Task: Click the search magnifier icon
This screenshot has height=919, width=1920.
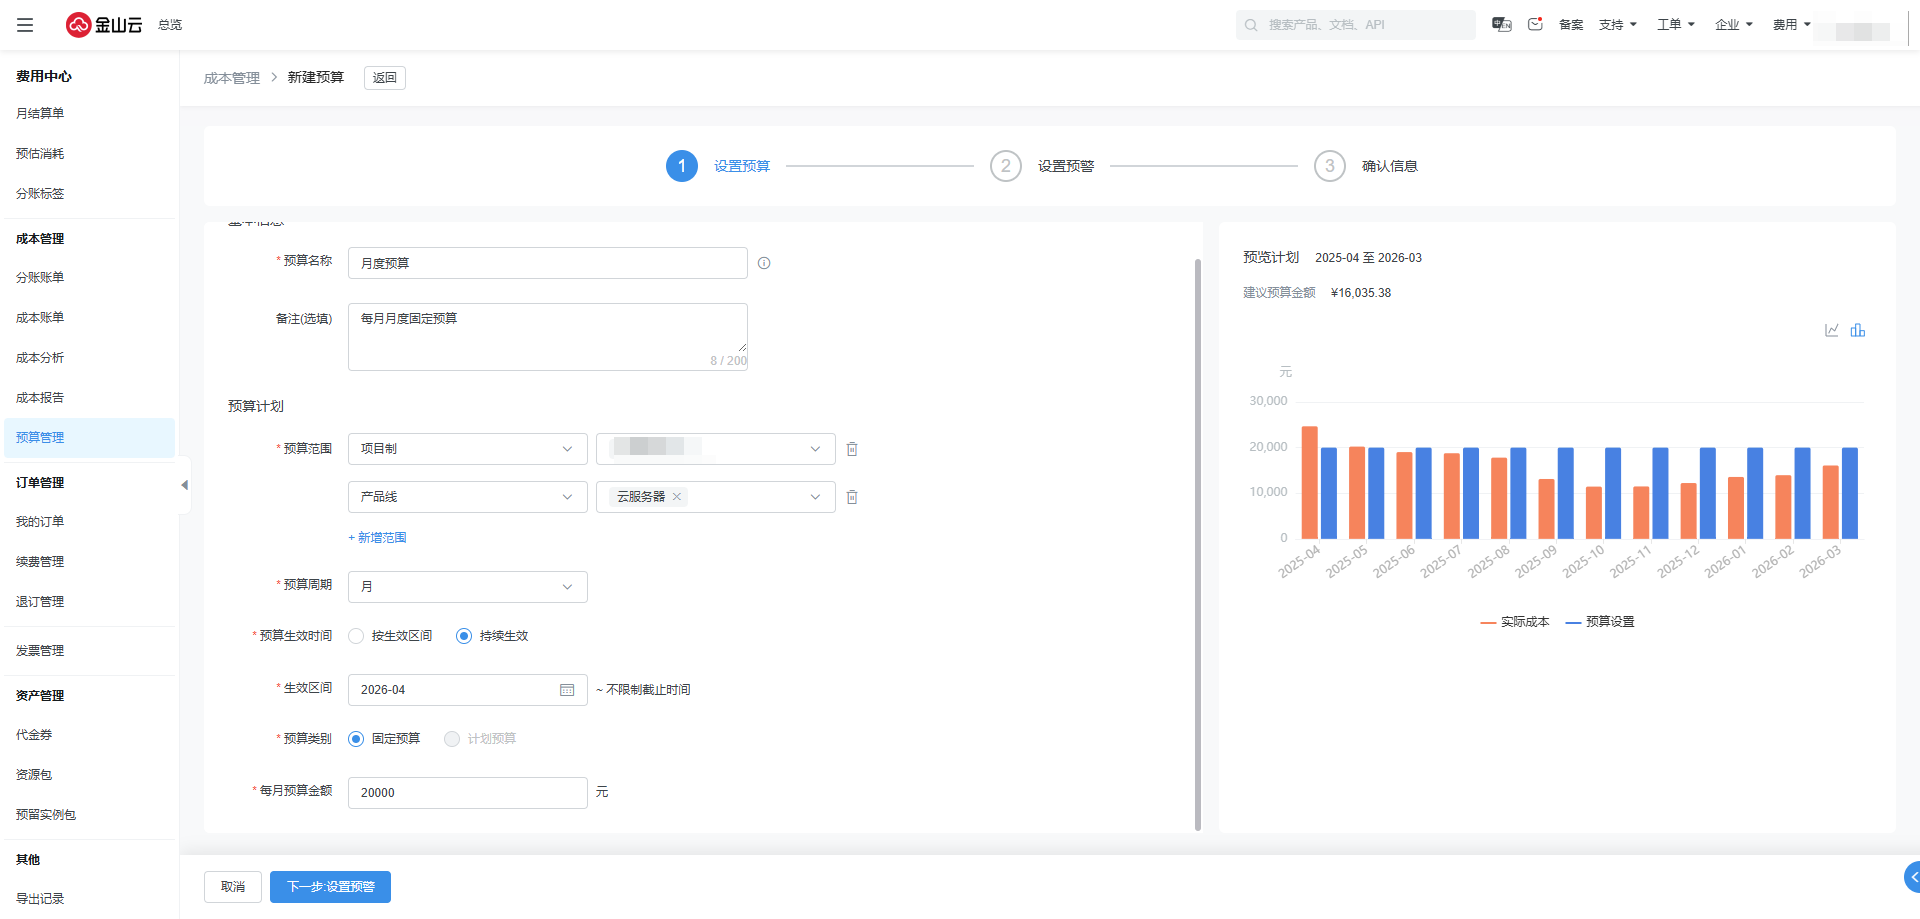Action: click(x=1251, y=25)
